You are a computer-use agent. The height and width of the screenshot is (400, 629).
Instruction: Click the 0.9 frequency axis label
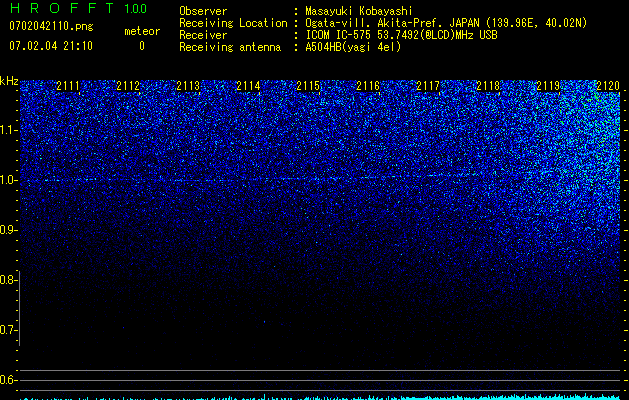[7, 230]
